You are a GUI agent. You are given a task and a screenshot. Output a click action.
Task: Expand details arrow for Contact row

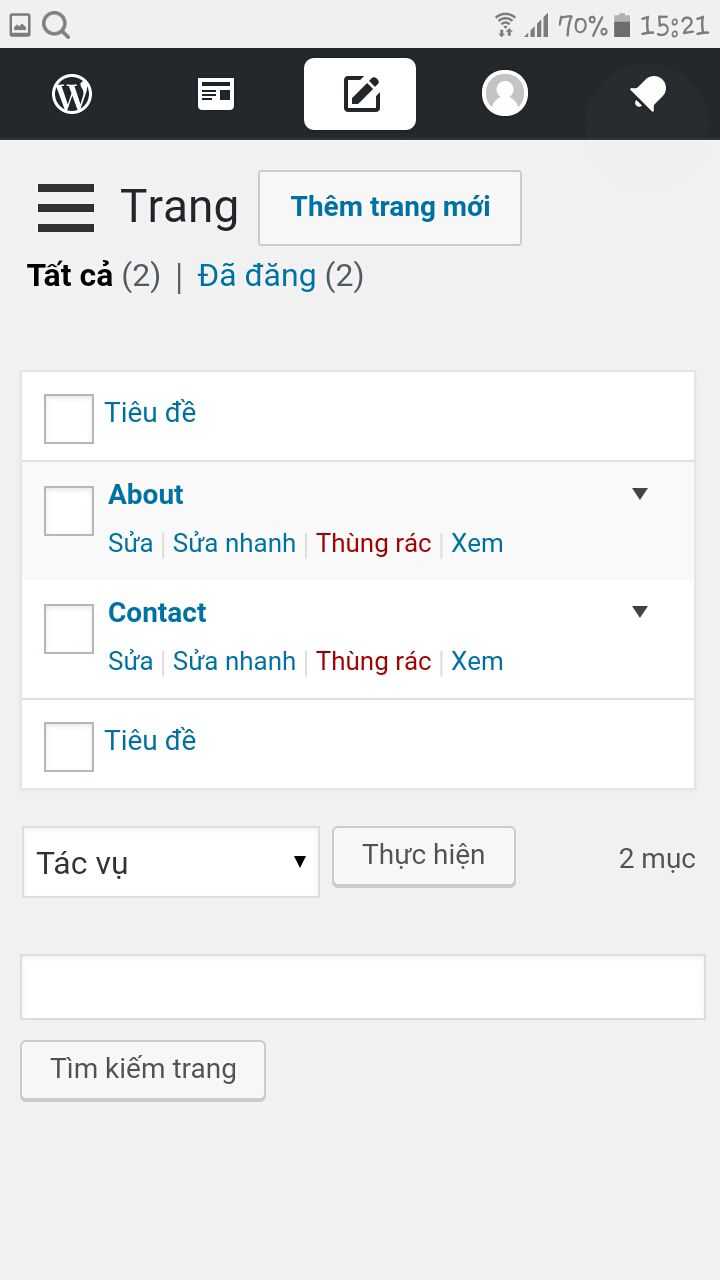[x=640, y=611]
